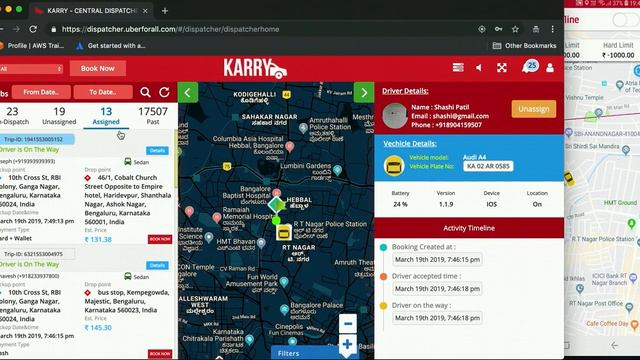Click the saved password key icon
This screenshot has height=360, width=640.
click(x=498, y=29)
